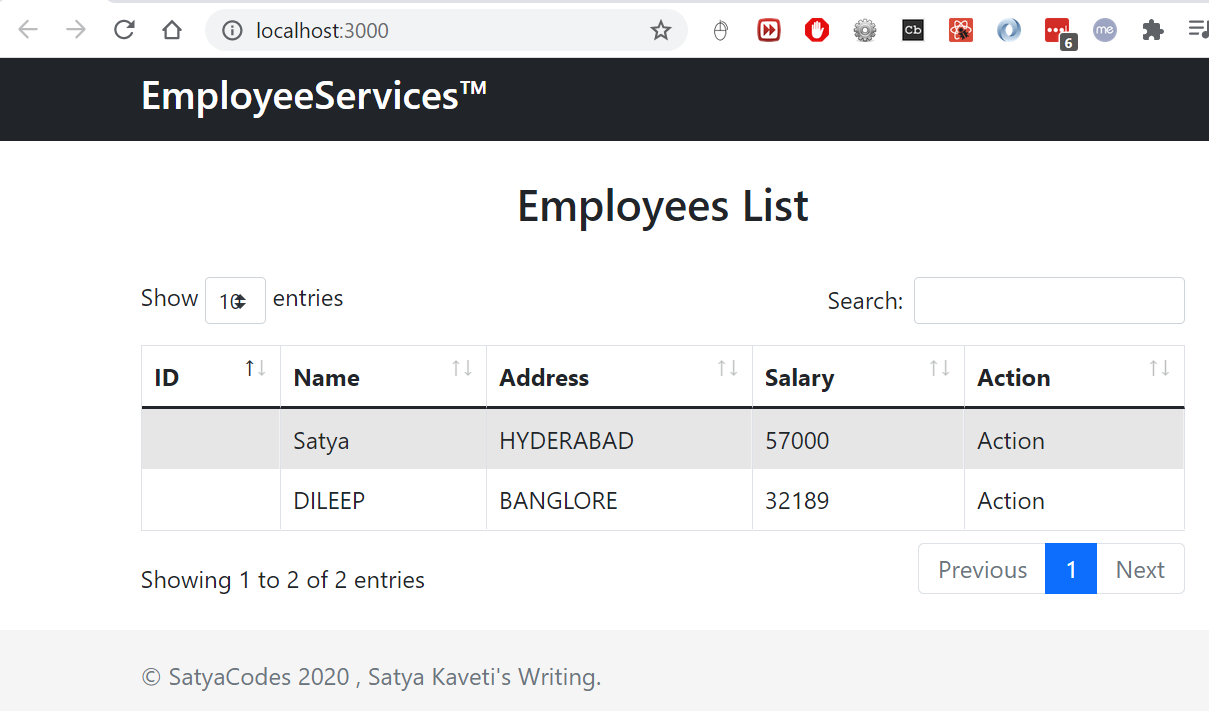Click the black Cb extension icon
The width and height of the screenshot is (1209, 711).
click(x=912, y=30)
